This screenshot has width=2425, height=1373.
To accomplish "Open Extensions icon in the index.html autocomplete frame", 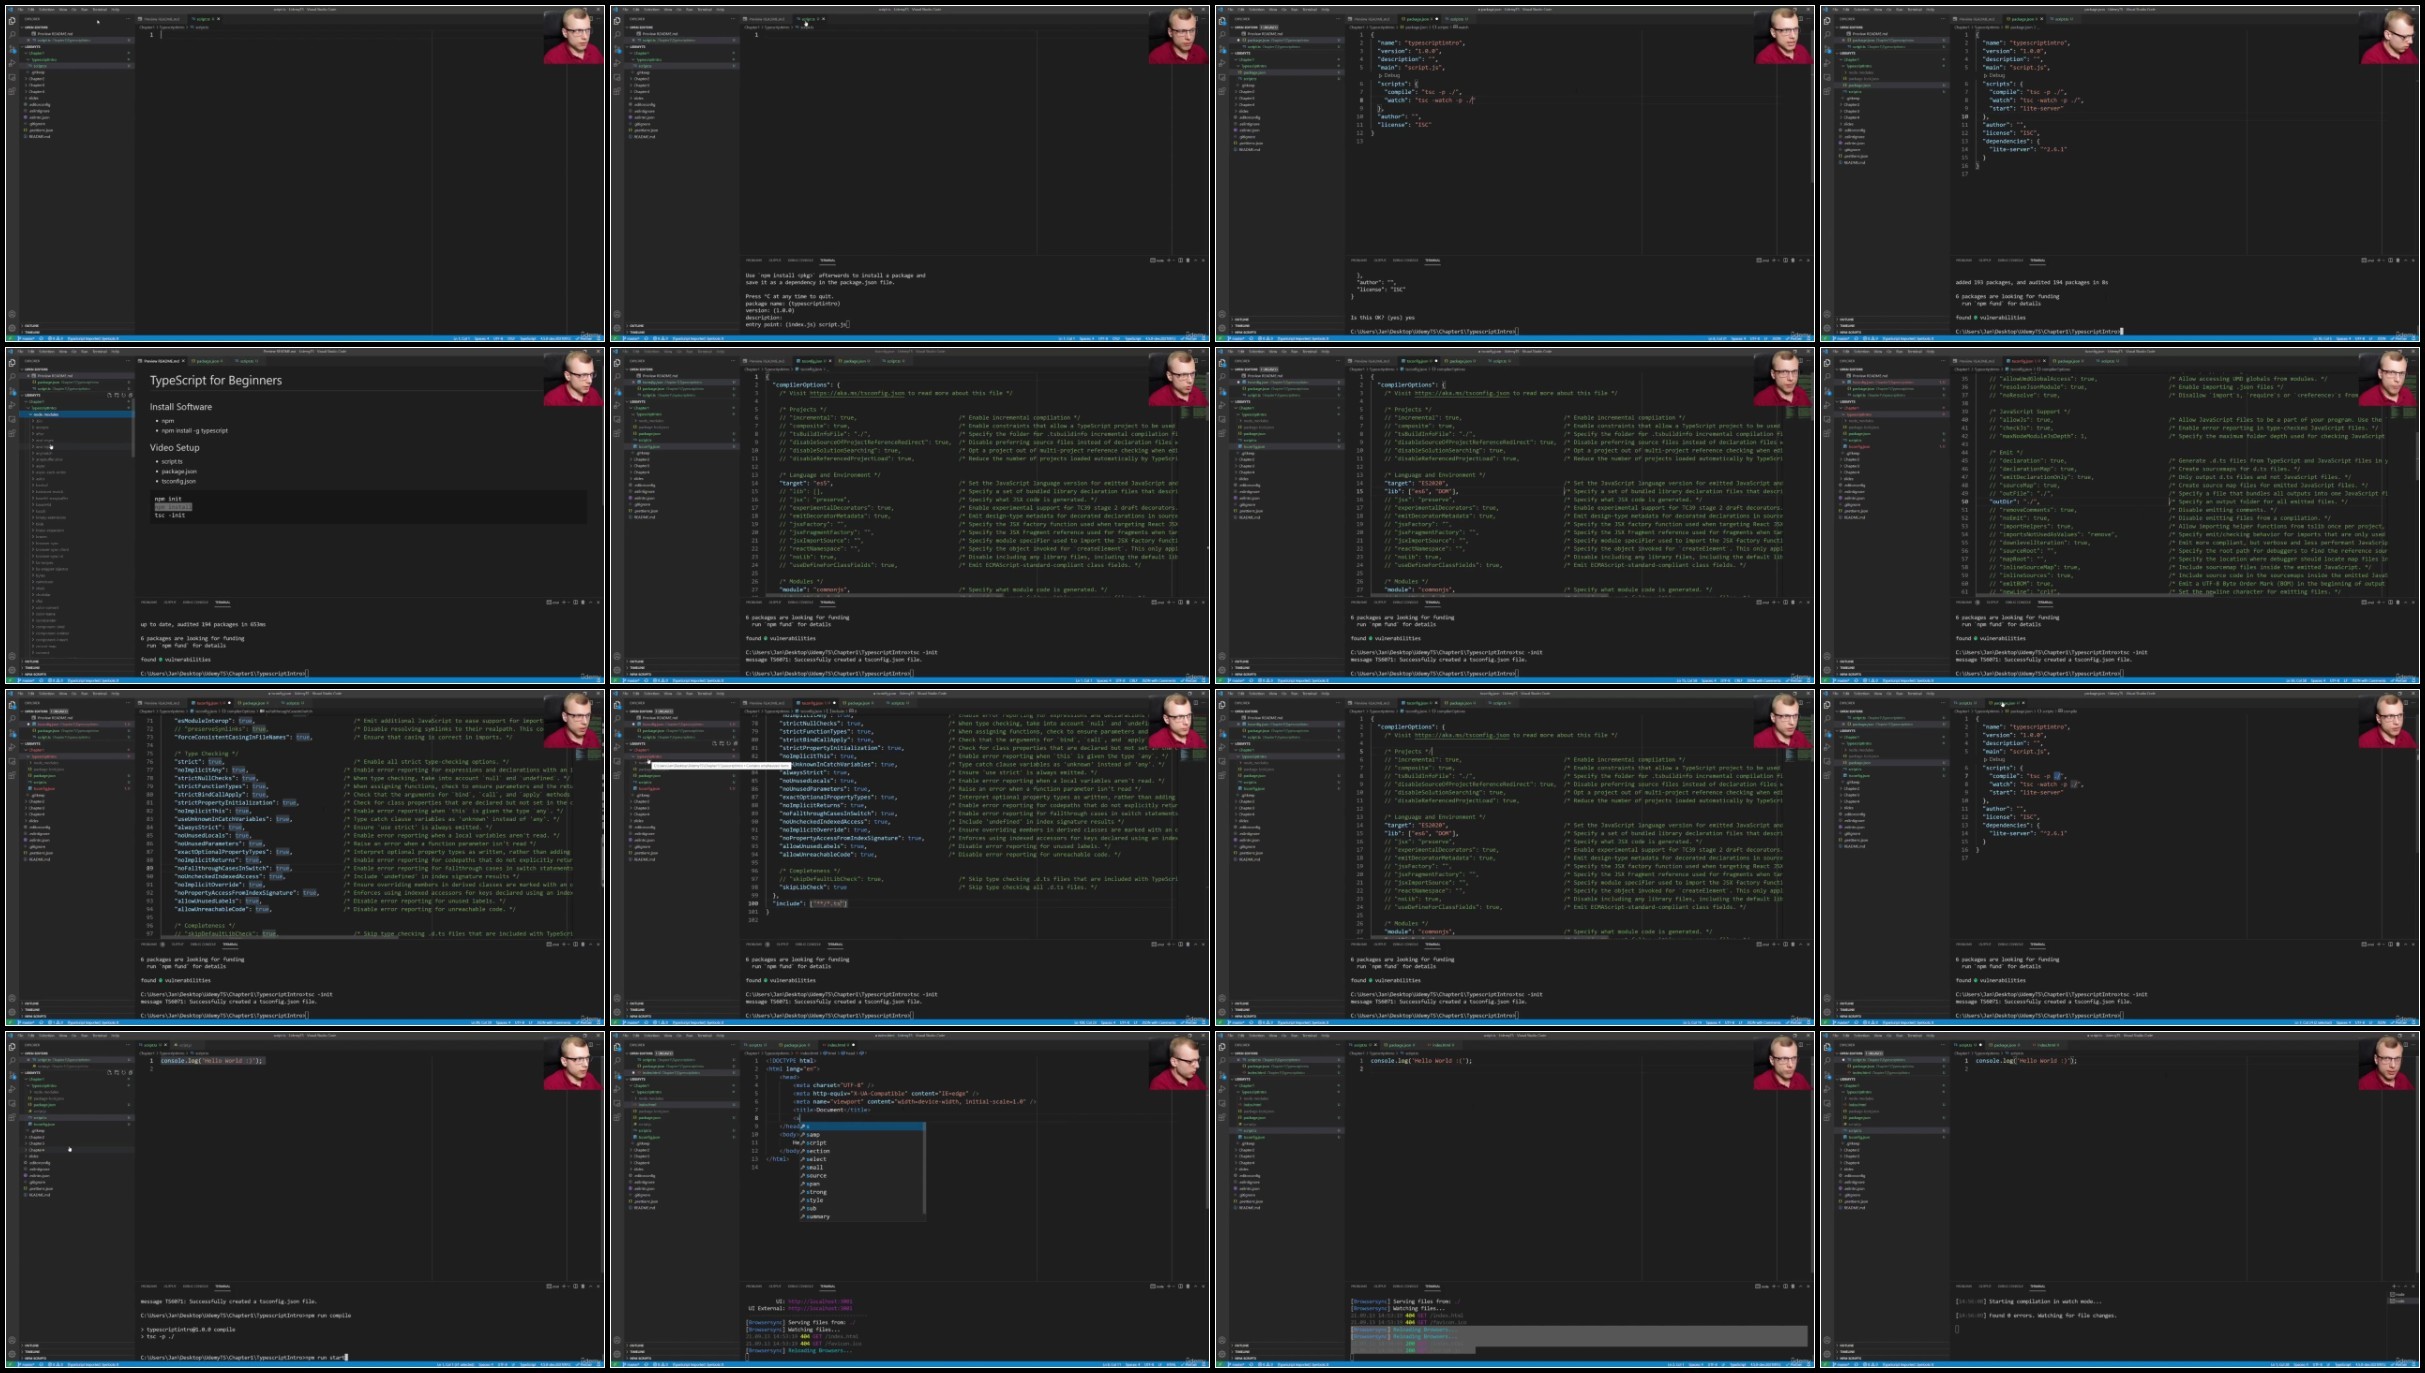I will tap(617, 1117).
